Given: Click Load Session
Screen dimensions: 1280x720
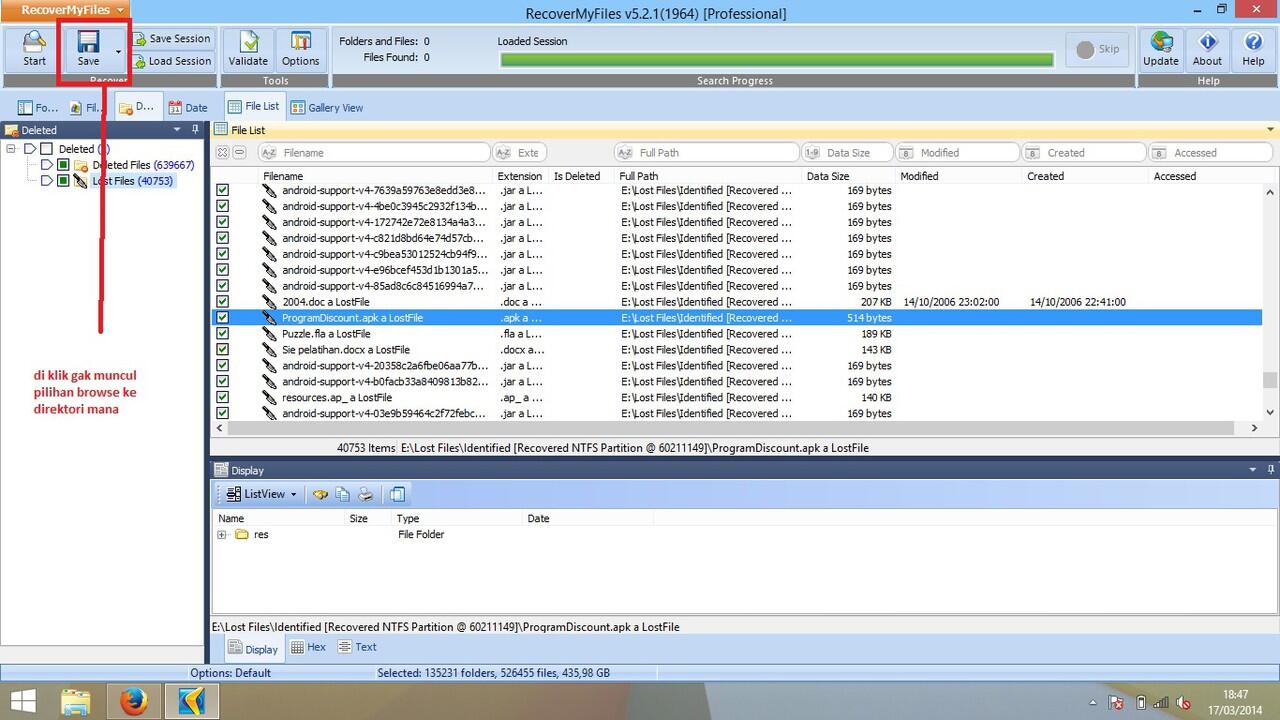Looking at the screenshot, I should pyautogui.click(x=171, y=61).
